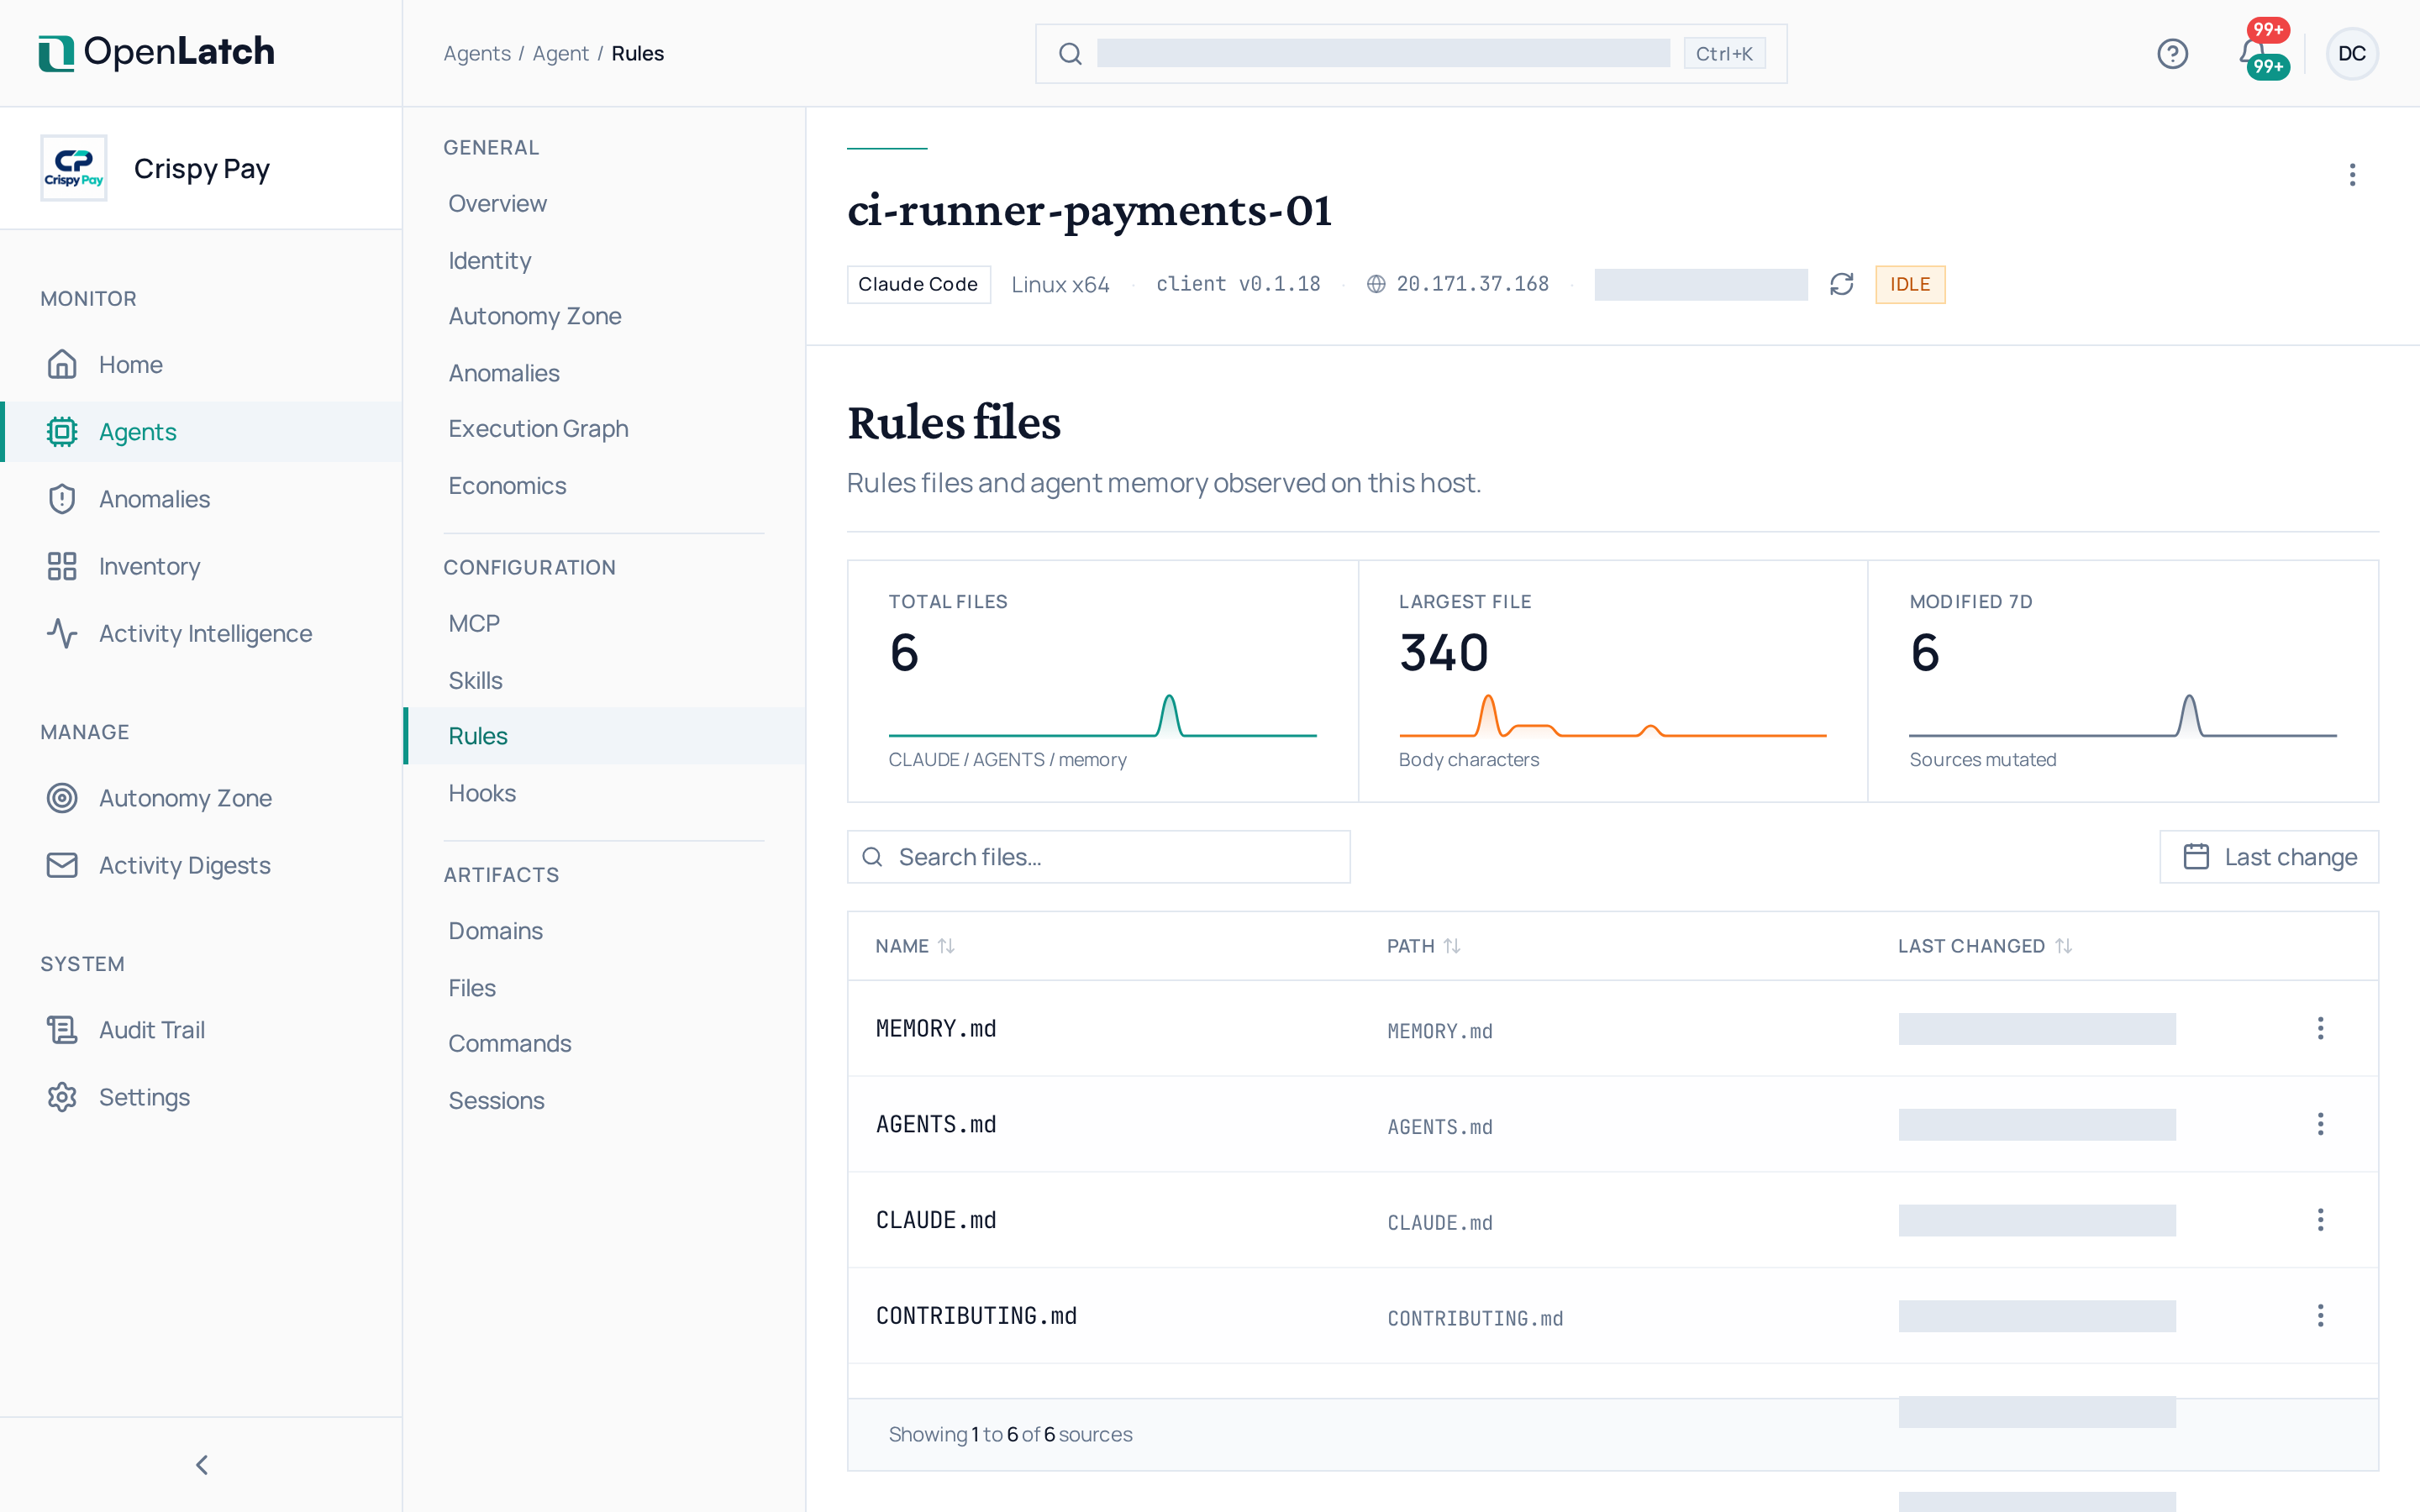Sort the table by Path column

(x=1423, y=945)
